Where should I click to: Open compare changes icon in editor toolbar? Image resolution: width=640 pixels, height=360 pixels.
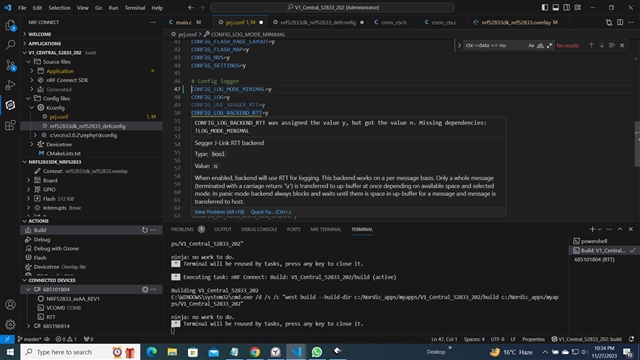point(609,22)
